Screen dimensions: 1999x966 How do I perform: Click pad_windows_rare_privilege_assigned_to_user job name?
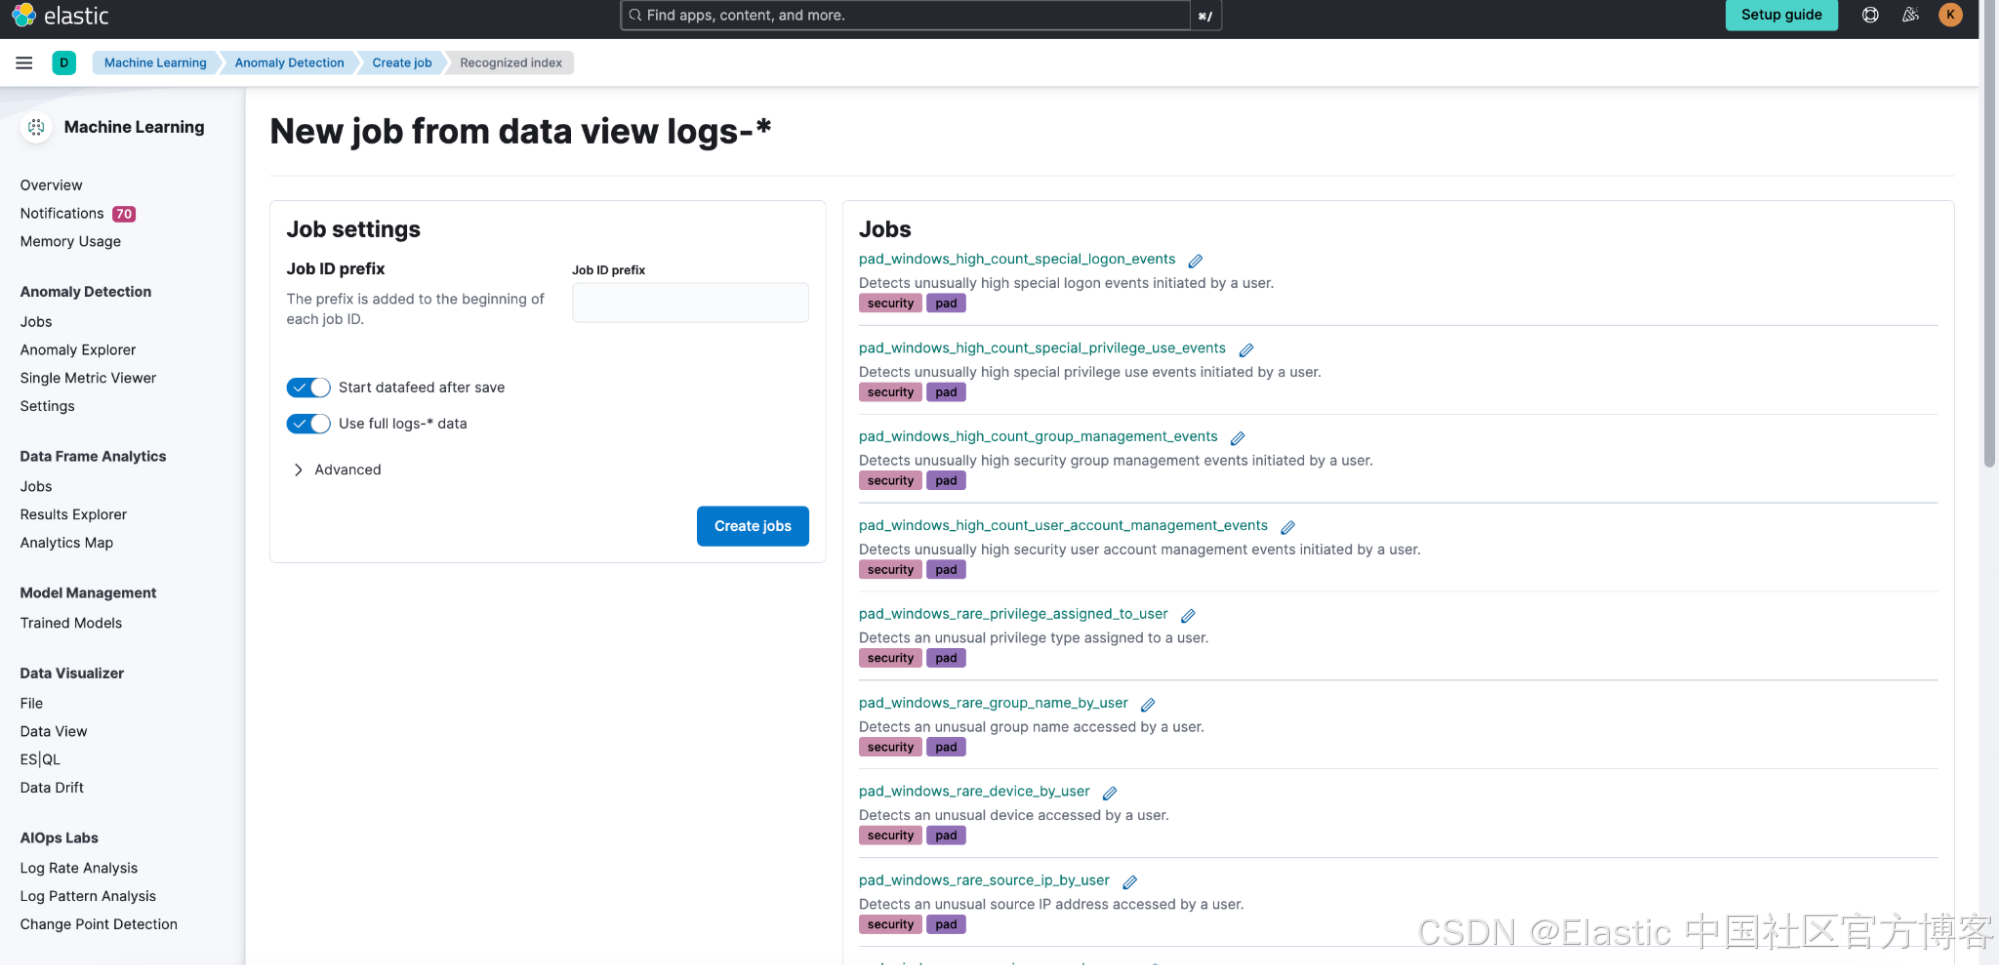point(1013,614)
